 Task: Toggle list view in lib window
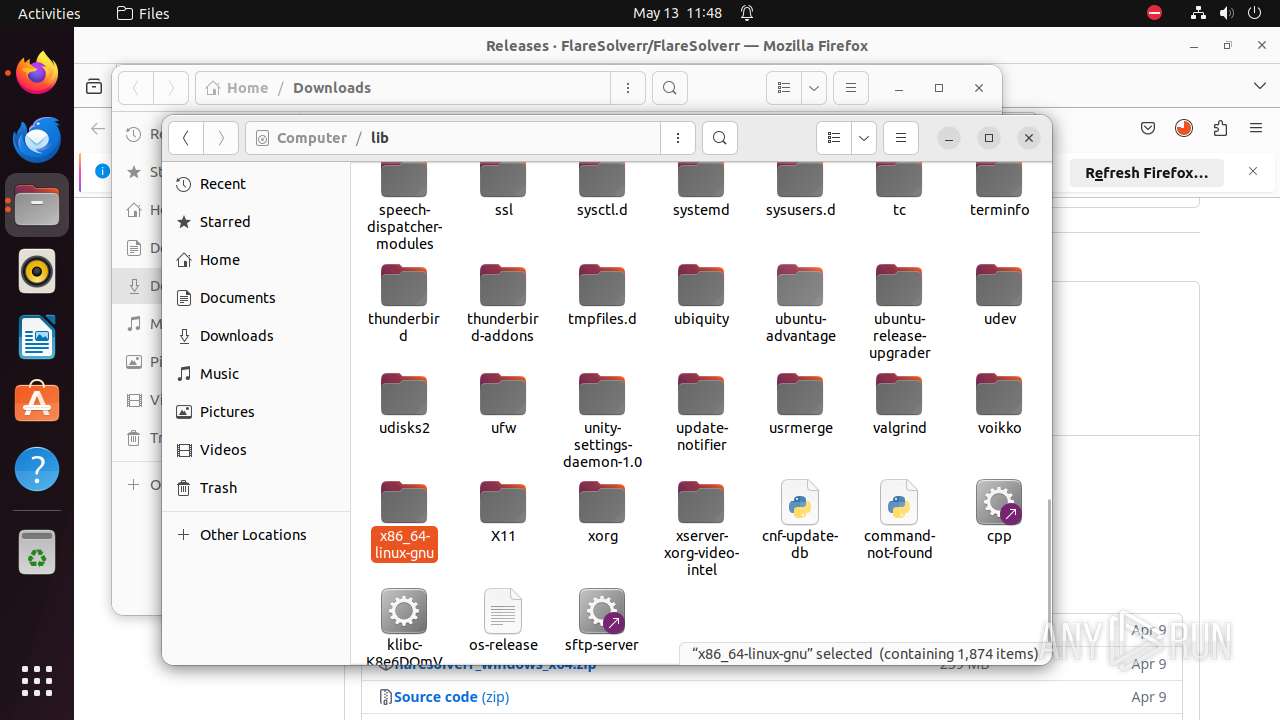834,138
